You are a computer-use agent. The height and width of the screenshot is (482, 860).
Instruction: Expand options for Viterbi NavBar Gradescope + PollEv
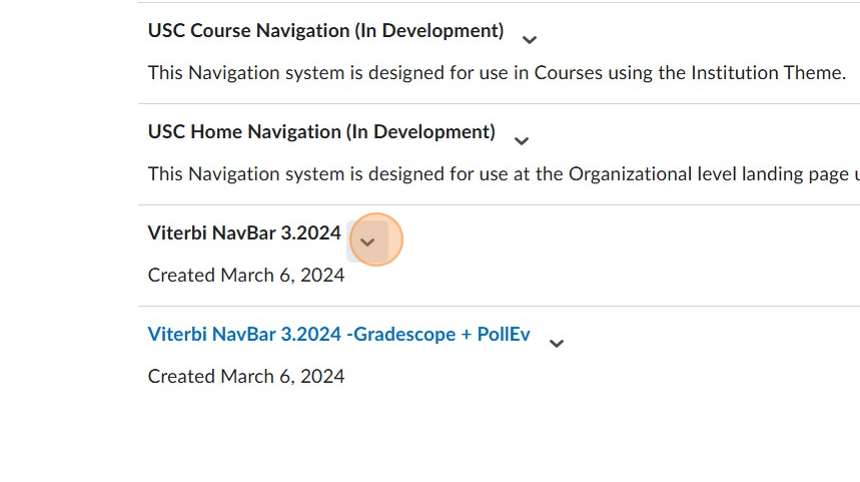point(557,343)
